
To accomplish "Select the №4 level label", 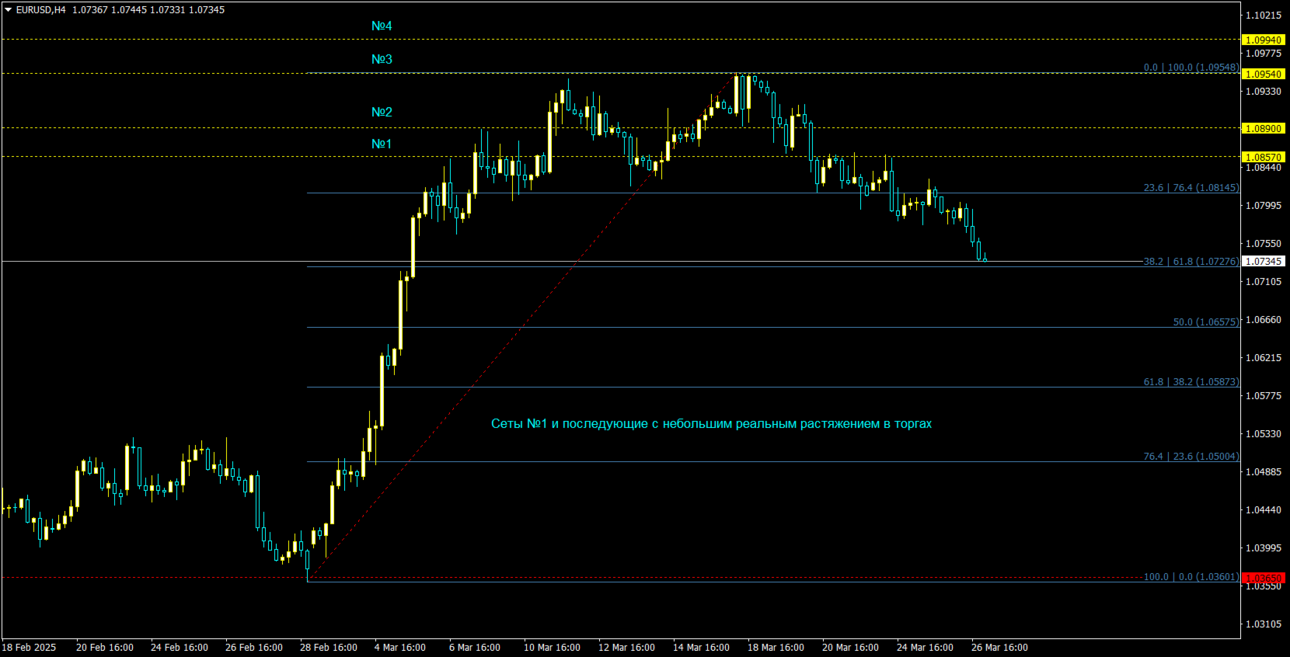I will pyautogui.click(x=382, y=25).
